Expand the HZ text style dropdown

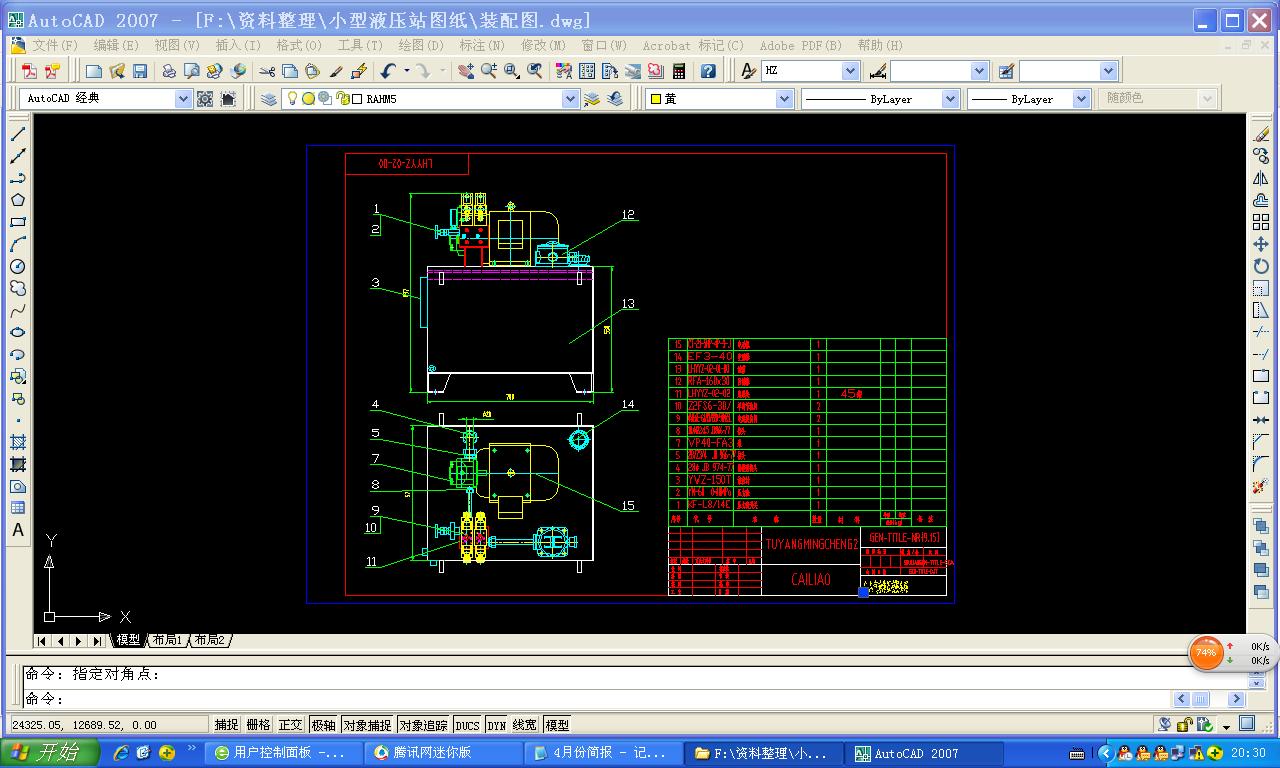coord(850,71)
